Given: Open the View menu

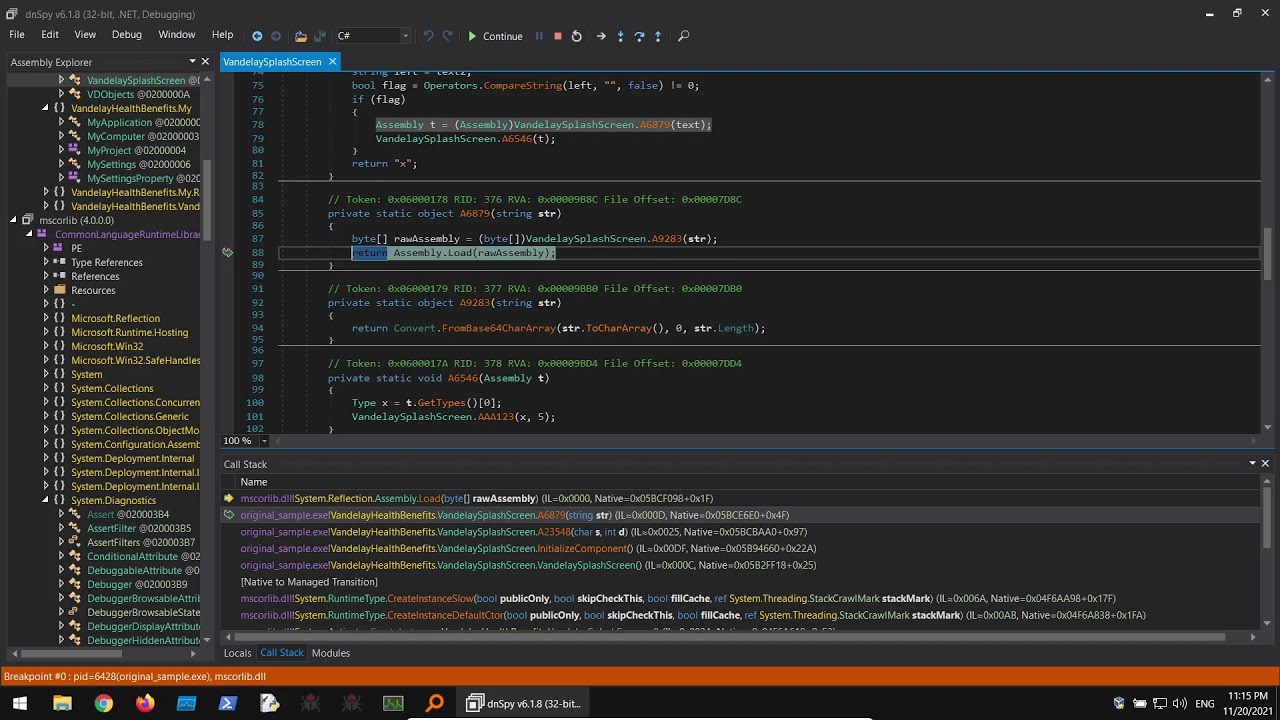Looking at the screenshot, I should point(85,35).
